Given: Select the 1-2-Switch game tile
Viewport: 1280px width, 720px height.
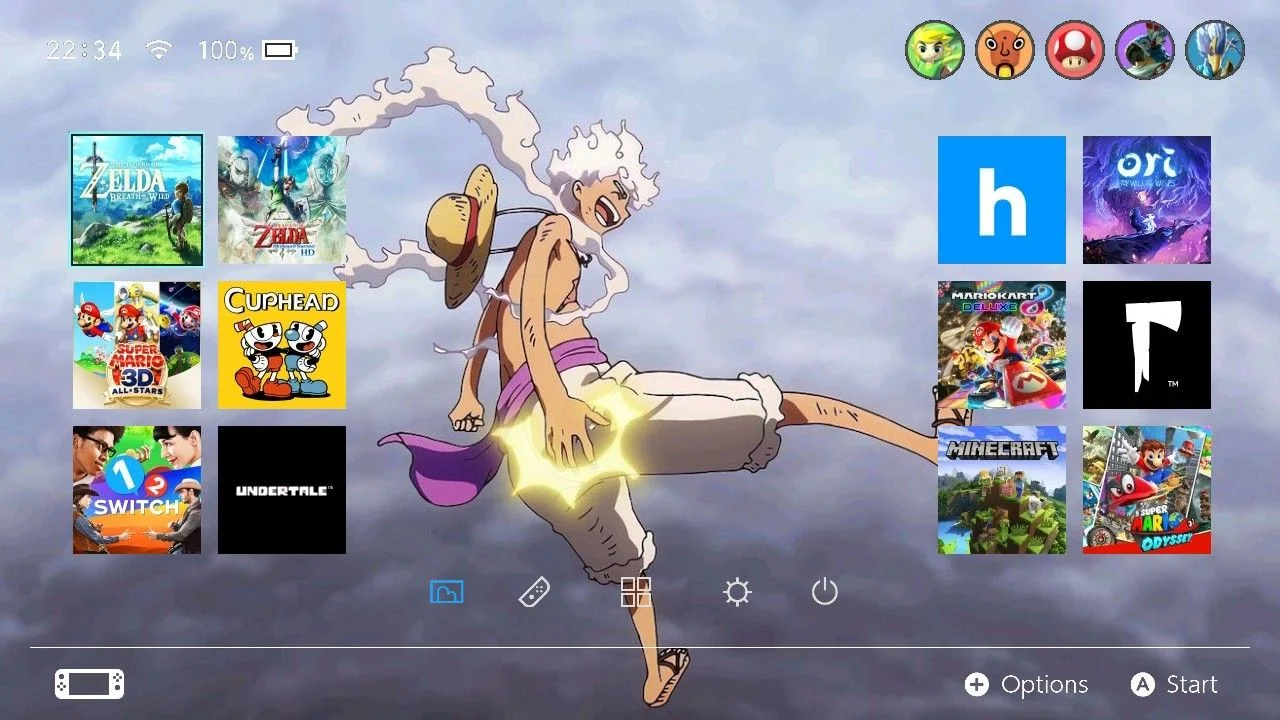Looking at the screenshot, I should pyautogui.click(x=137, y=490).
